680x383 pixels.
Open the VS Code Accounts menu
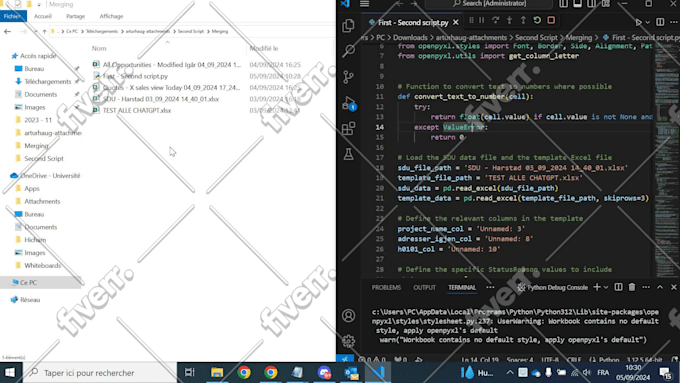[x=348, y=315]
